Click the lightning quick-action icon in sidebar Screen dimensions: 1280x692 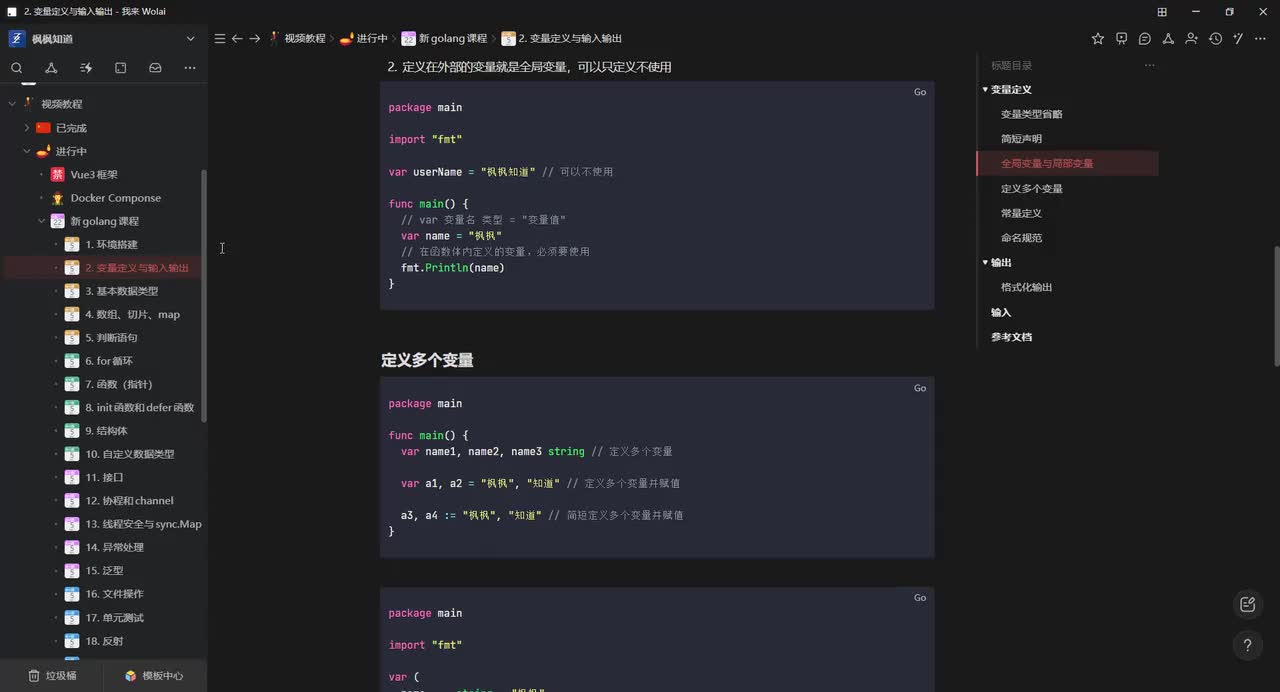[x=86, y=68]
